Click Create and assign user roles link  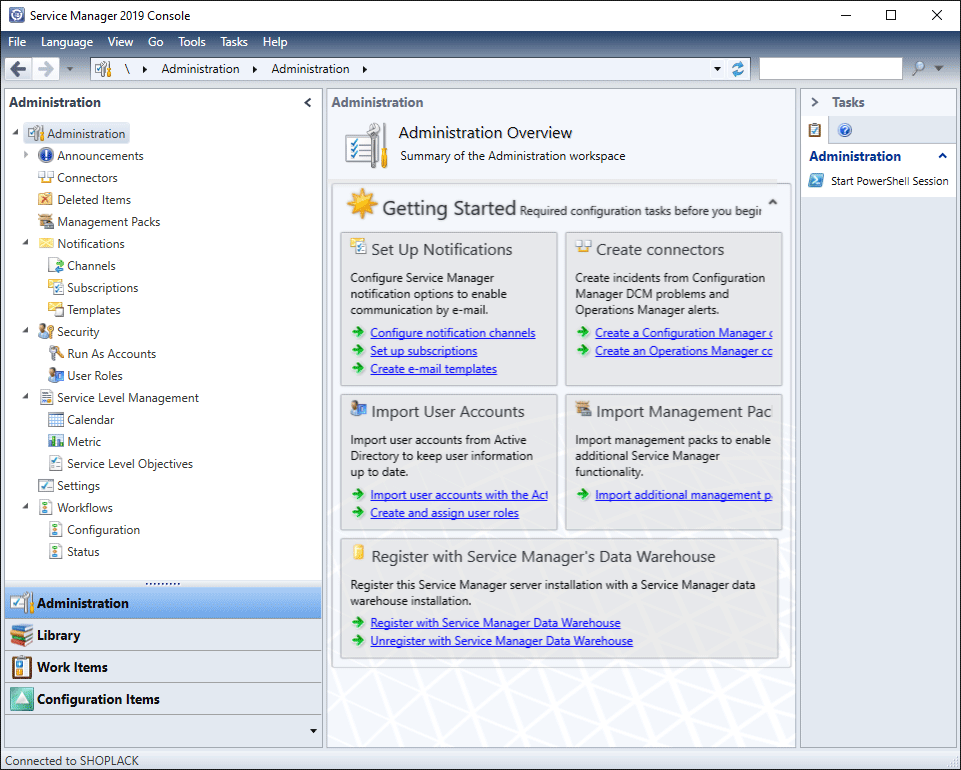pos(444,513)
